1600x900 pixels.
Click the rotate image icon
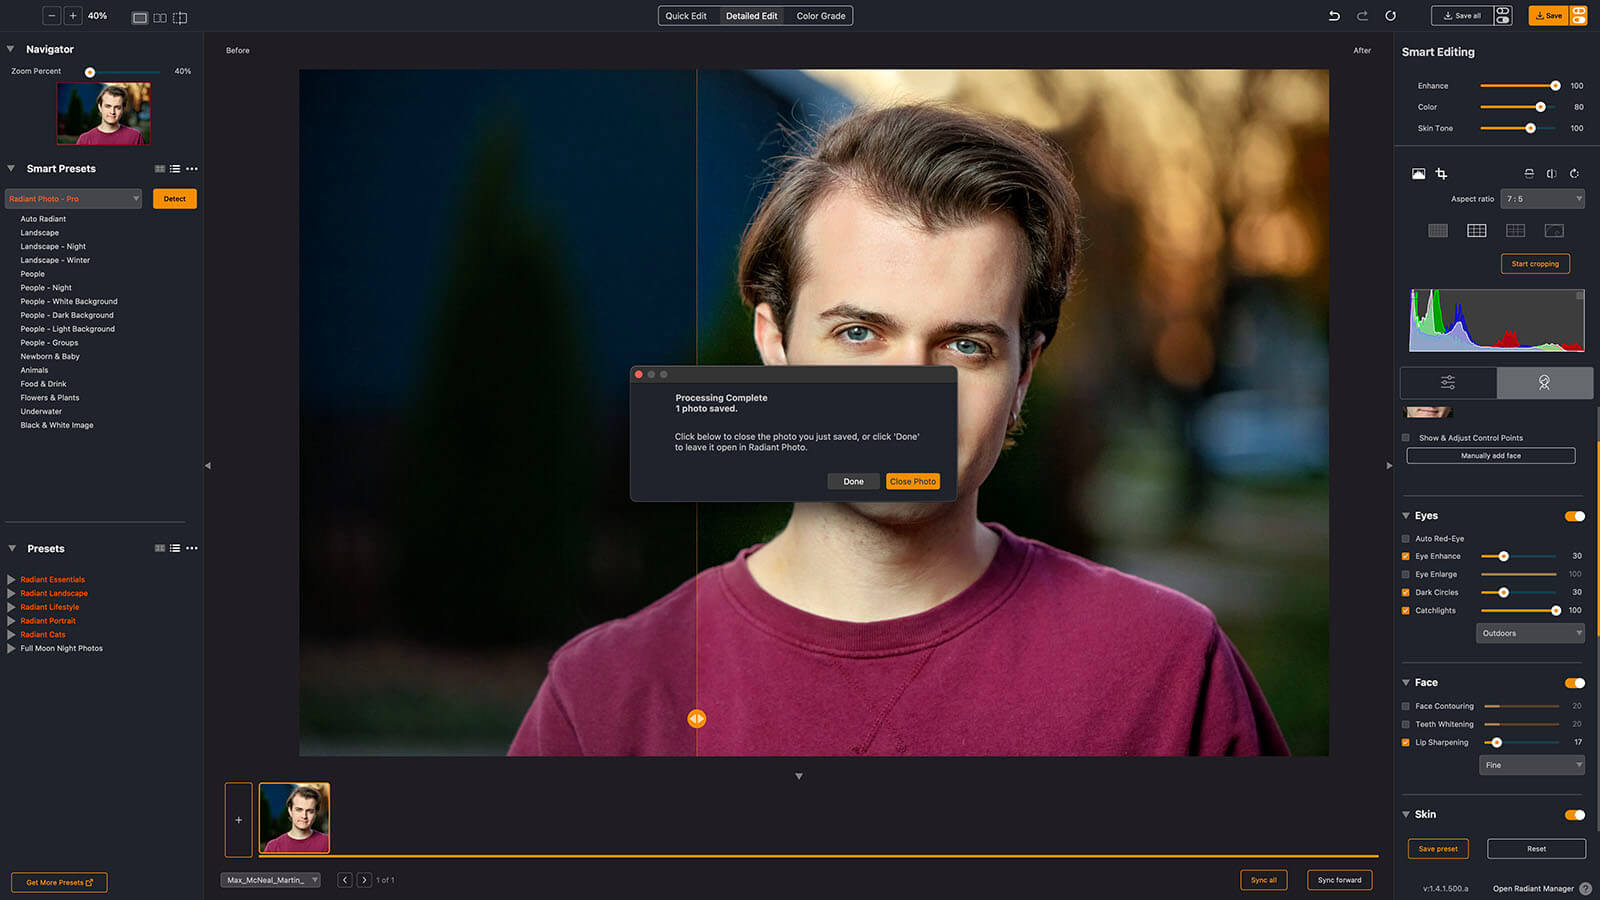point(1574,174)
